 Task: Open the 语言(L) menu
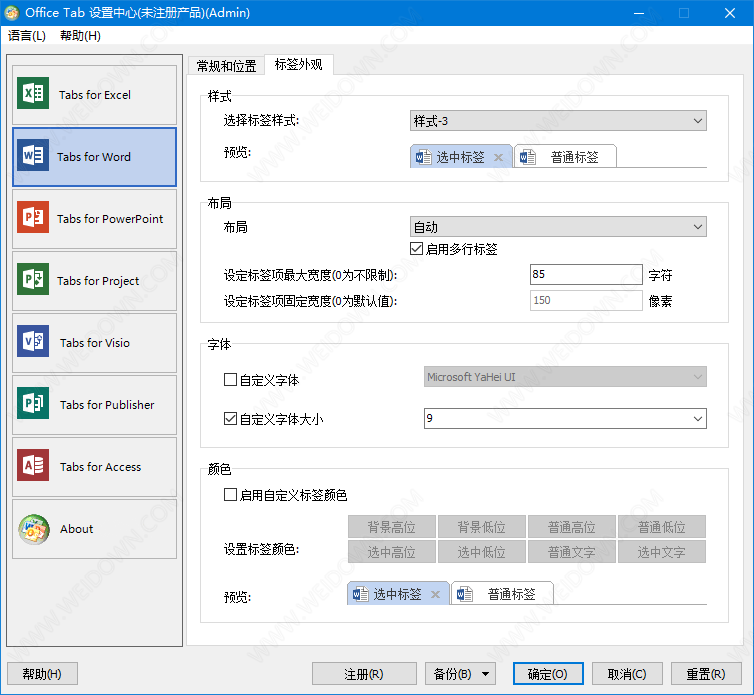tap(27, 36)
